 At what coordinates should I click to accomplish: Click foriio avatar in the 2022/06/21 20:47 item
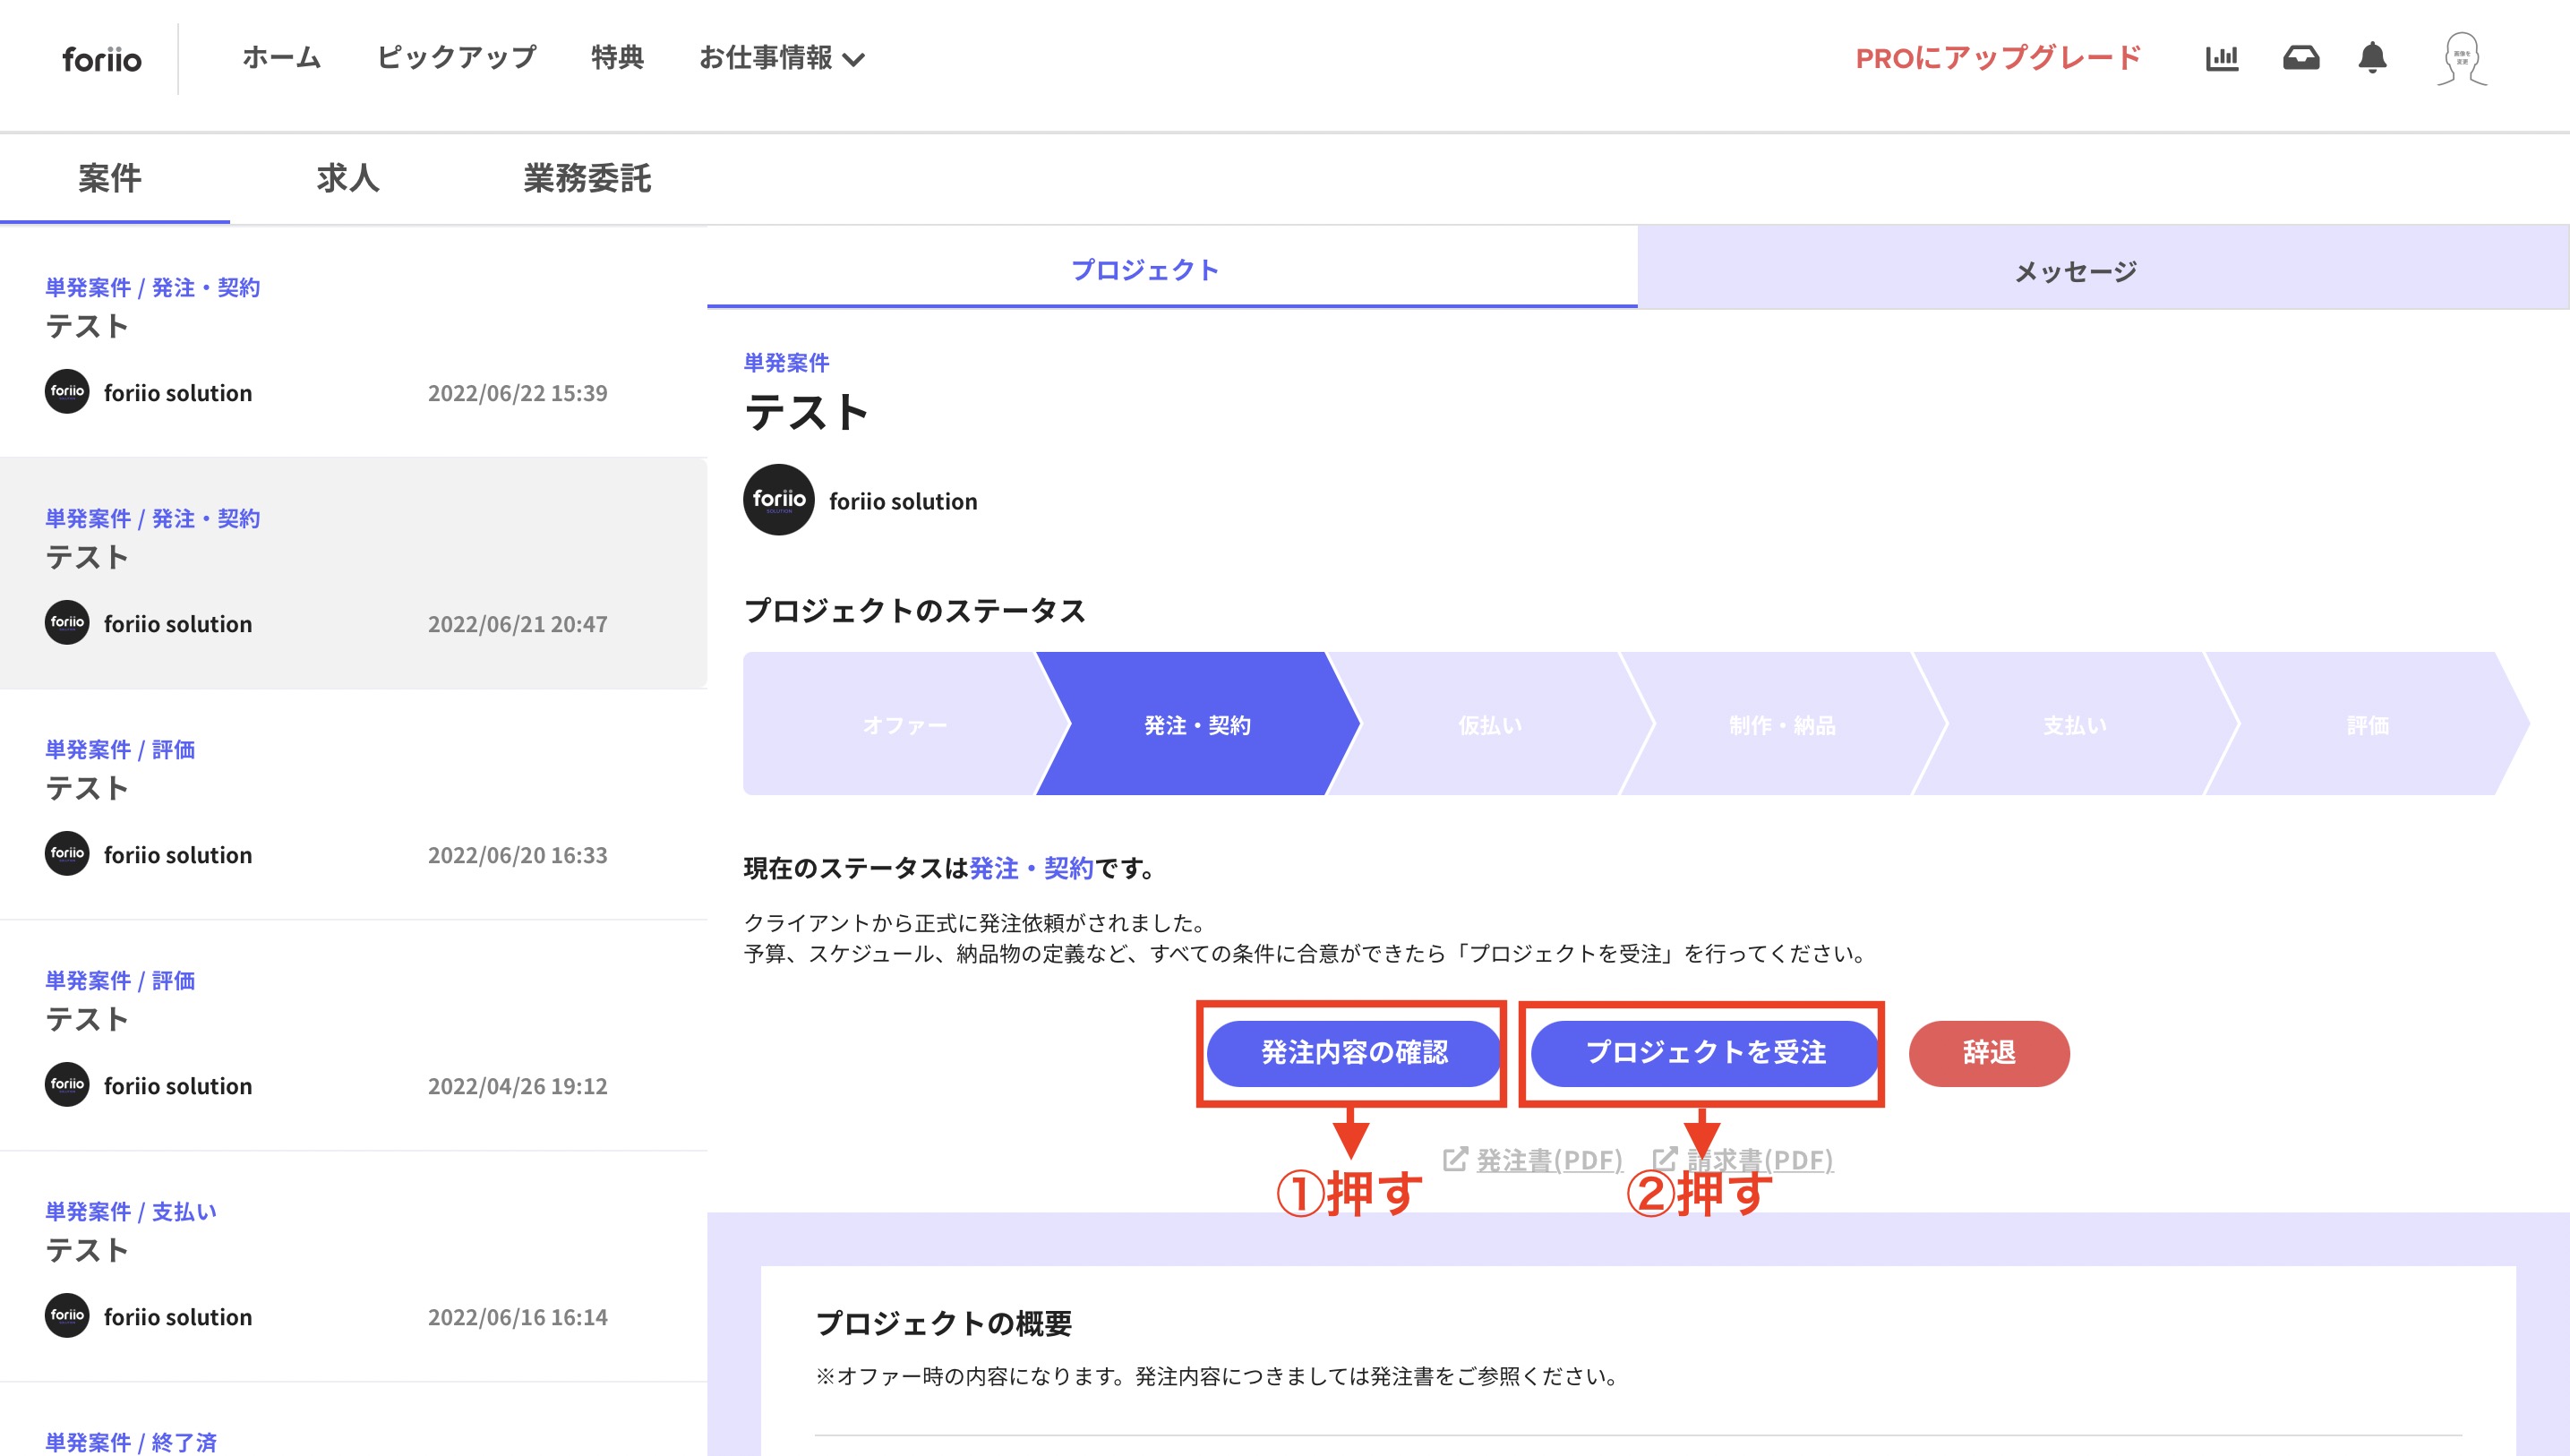[x=67, y=623]
